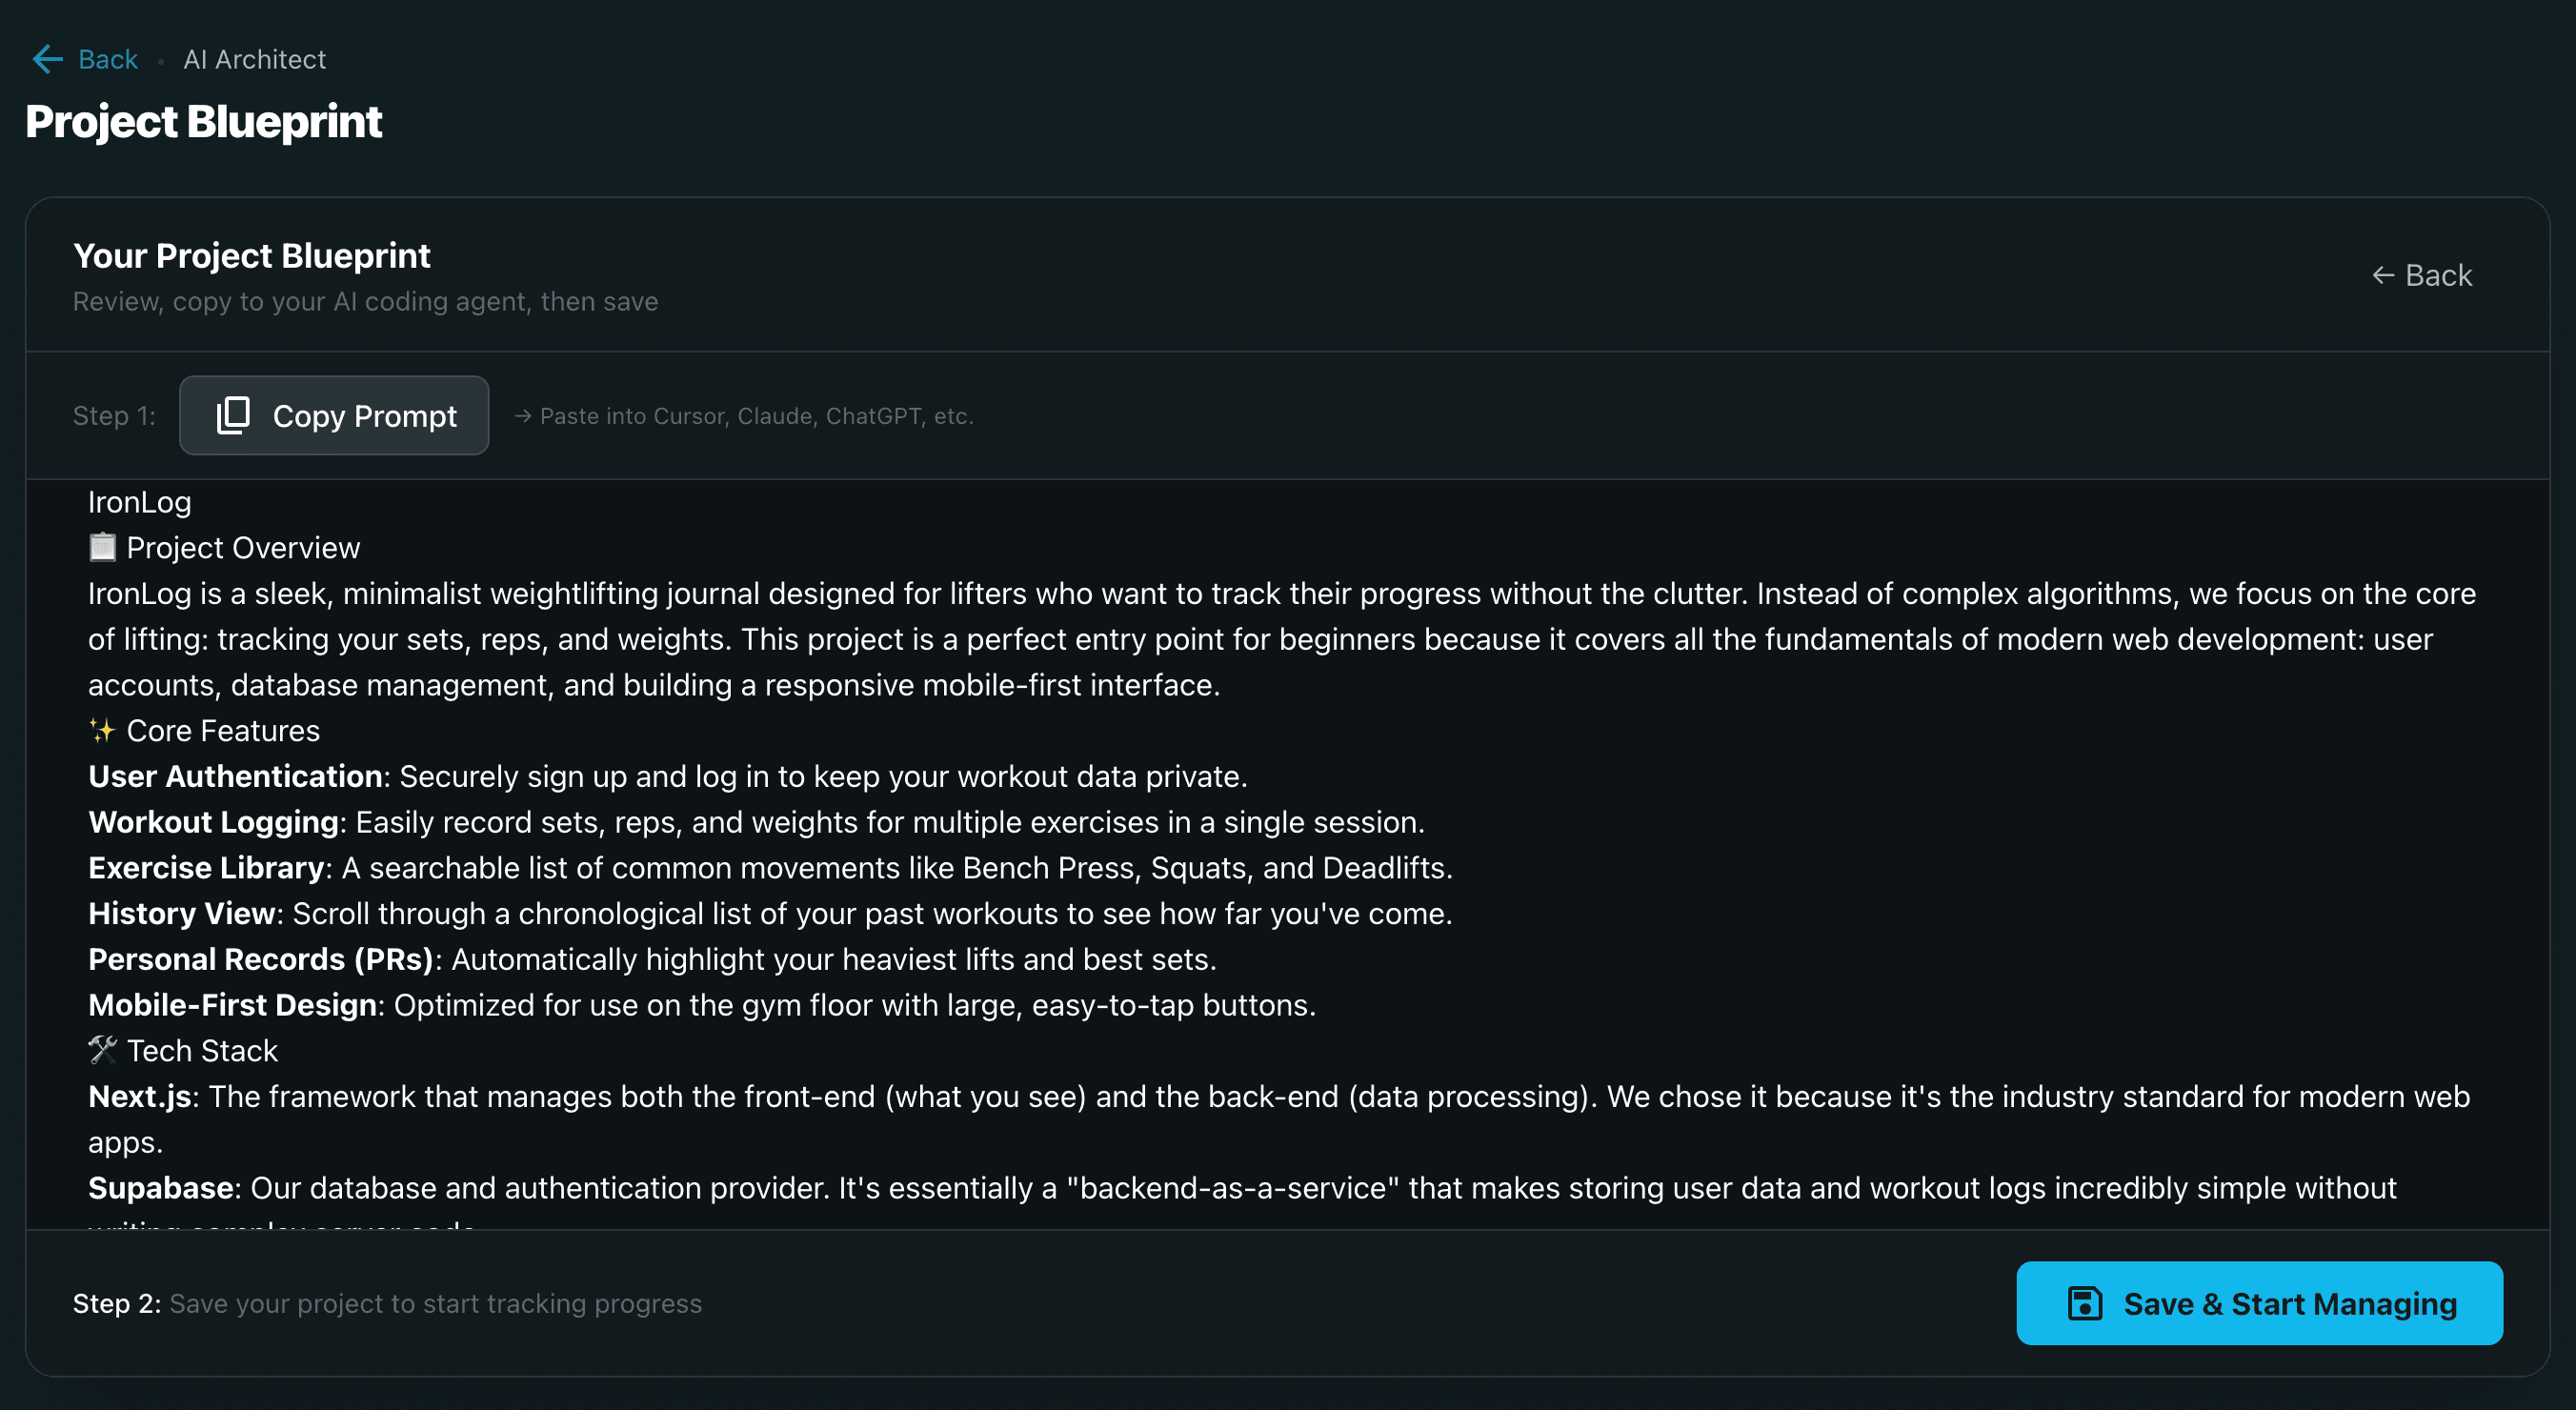Click the IronLog title in the prompt text
The height and width of the screenshot is (1410, 2576).
point(139,502)
